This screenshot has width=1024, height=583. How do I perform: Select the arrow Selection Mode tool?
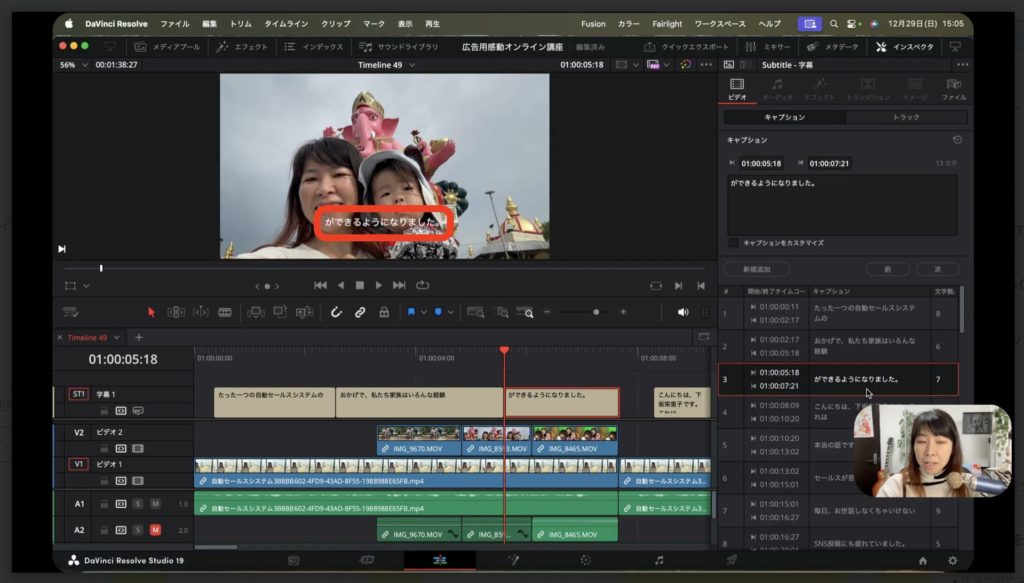(x=152, y=312)
